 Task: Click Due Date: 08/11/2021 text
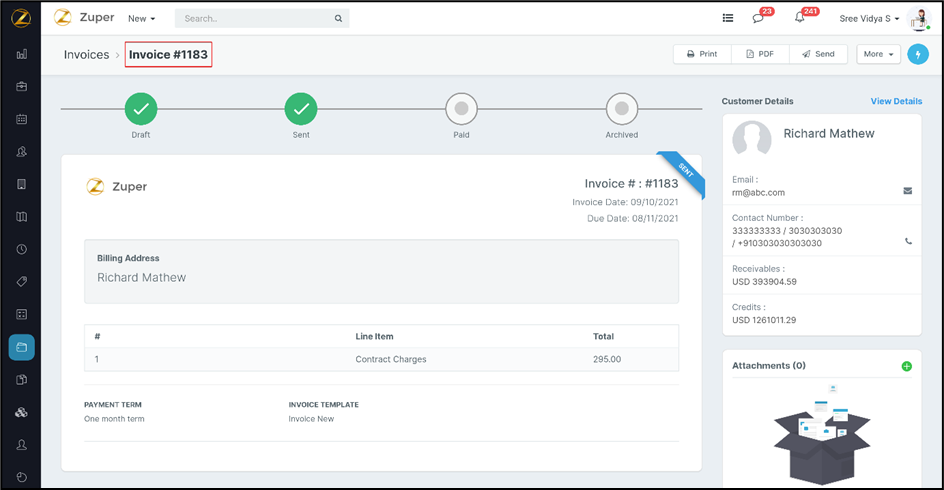[x=633, y=219]
